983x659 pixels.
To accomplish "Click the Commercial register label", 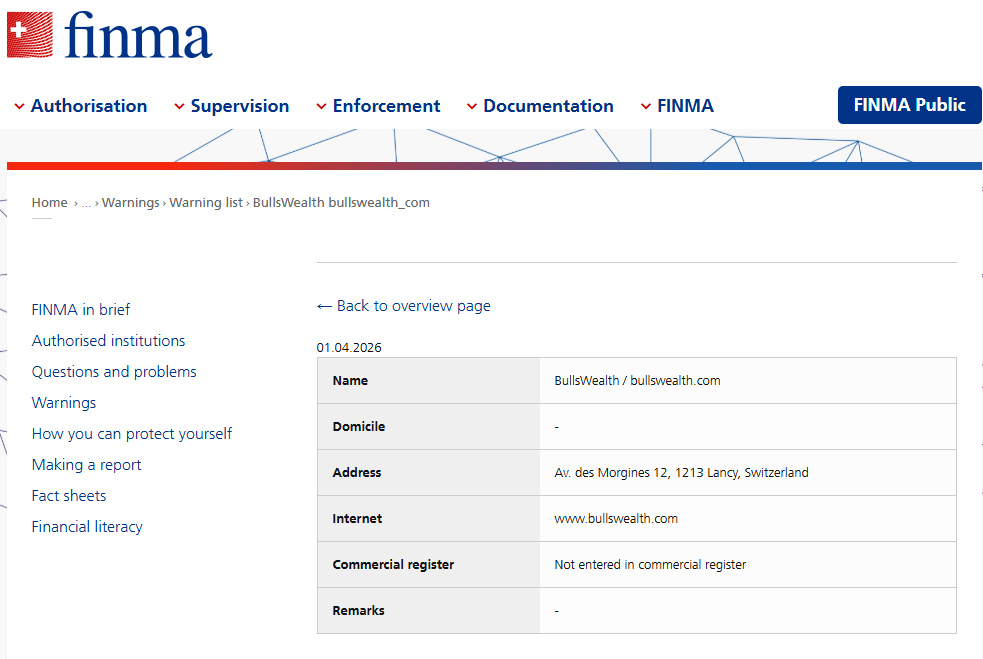I will (393, 564).
